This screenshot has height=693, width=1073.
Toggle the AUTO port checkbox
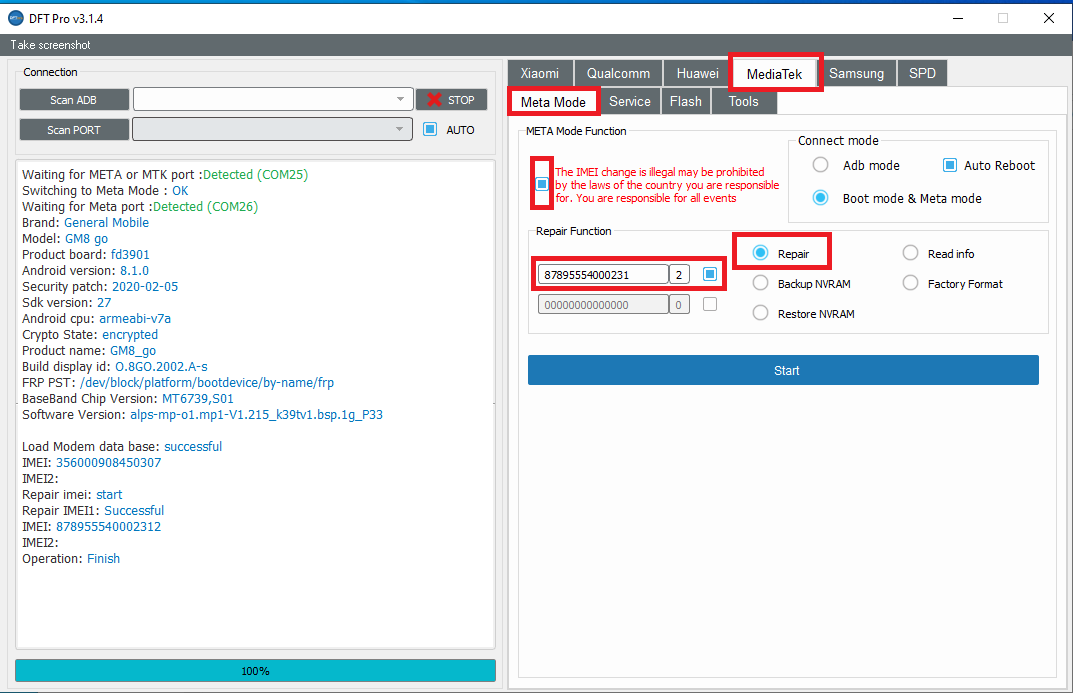click(x=431, y=129)
